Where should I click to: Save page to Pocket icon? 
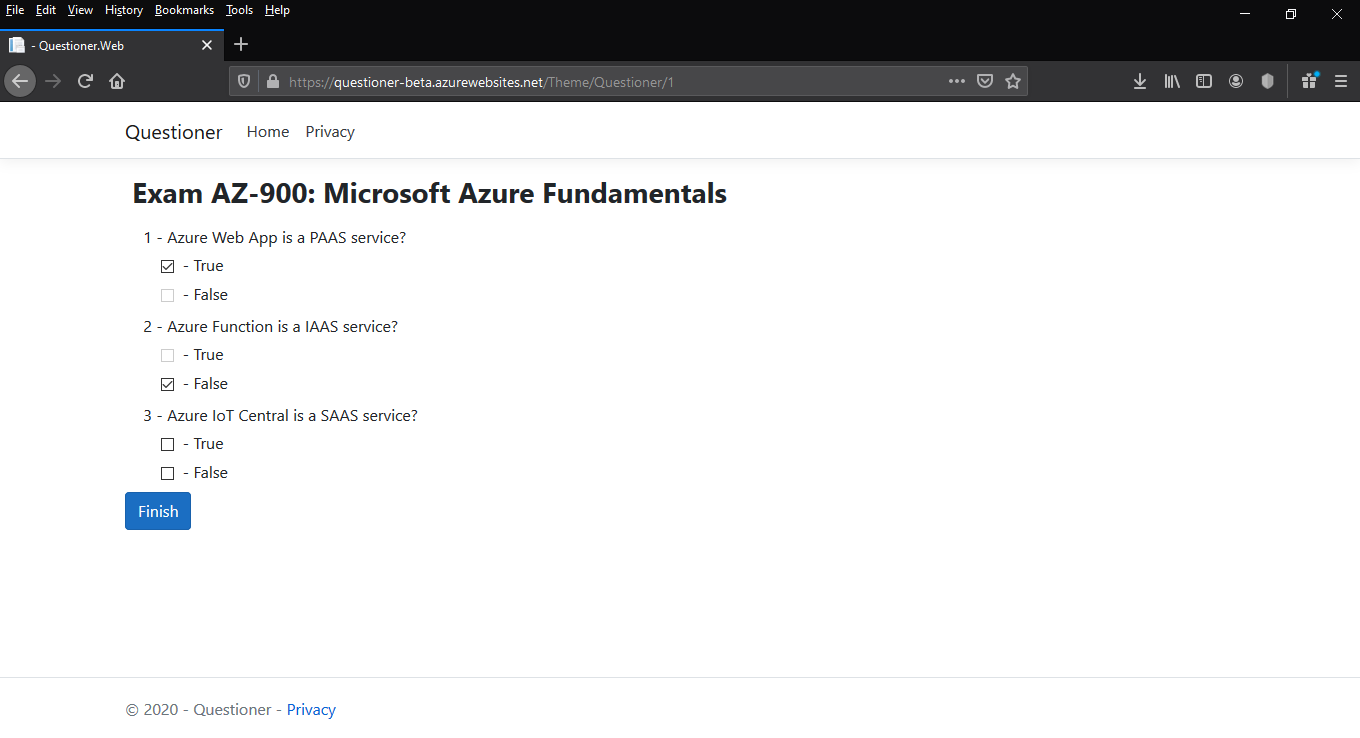(985, 81)
